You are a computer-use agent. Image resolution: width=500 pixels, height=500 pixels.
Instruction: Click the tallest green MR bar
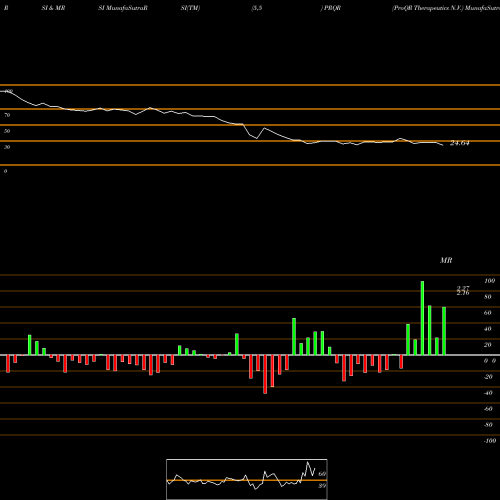422,318
